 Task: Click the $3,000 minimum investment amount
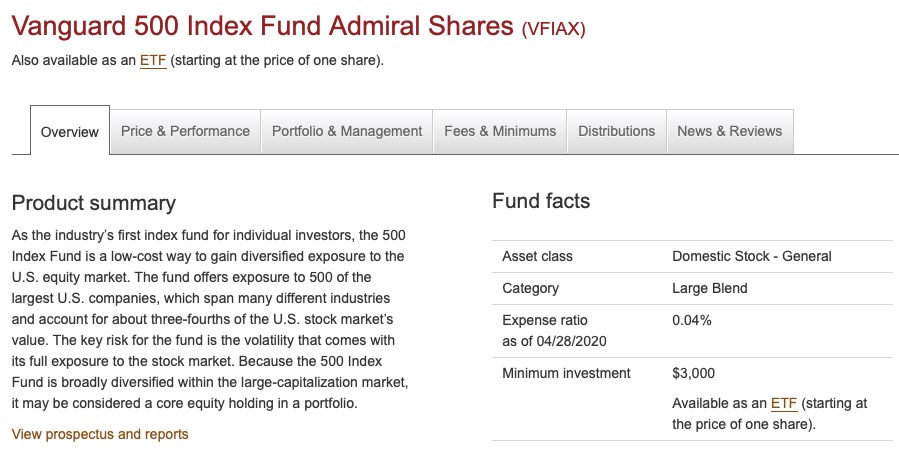pyautogui.click(x=694, y=373)
